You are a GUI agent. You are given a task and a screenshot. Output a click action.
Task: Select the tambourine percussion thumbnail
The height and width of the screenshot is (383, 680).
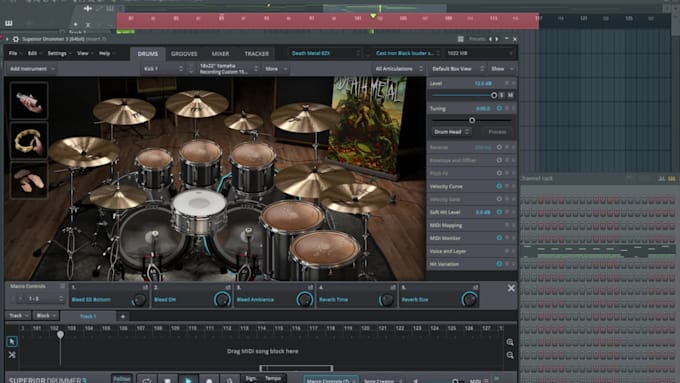(29, 141)
